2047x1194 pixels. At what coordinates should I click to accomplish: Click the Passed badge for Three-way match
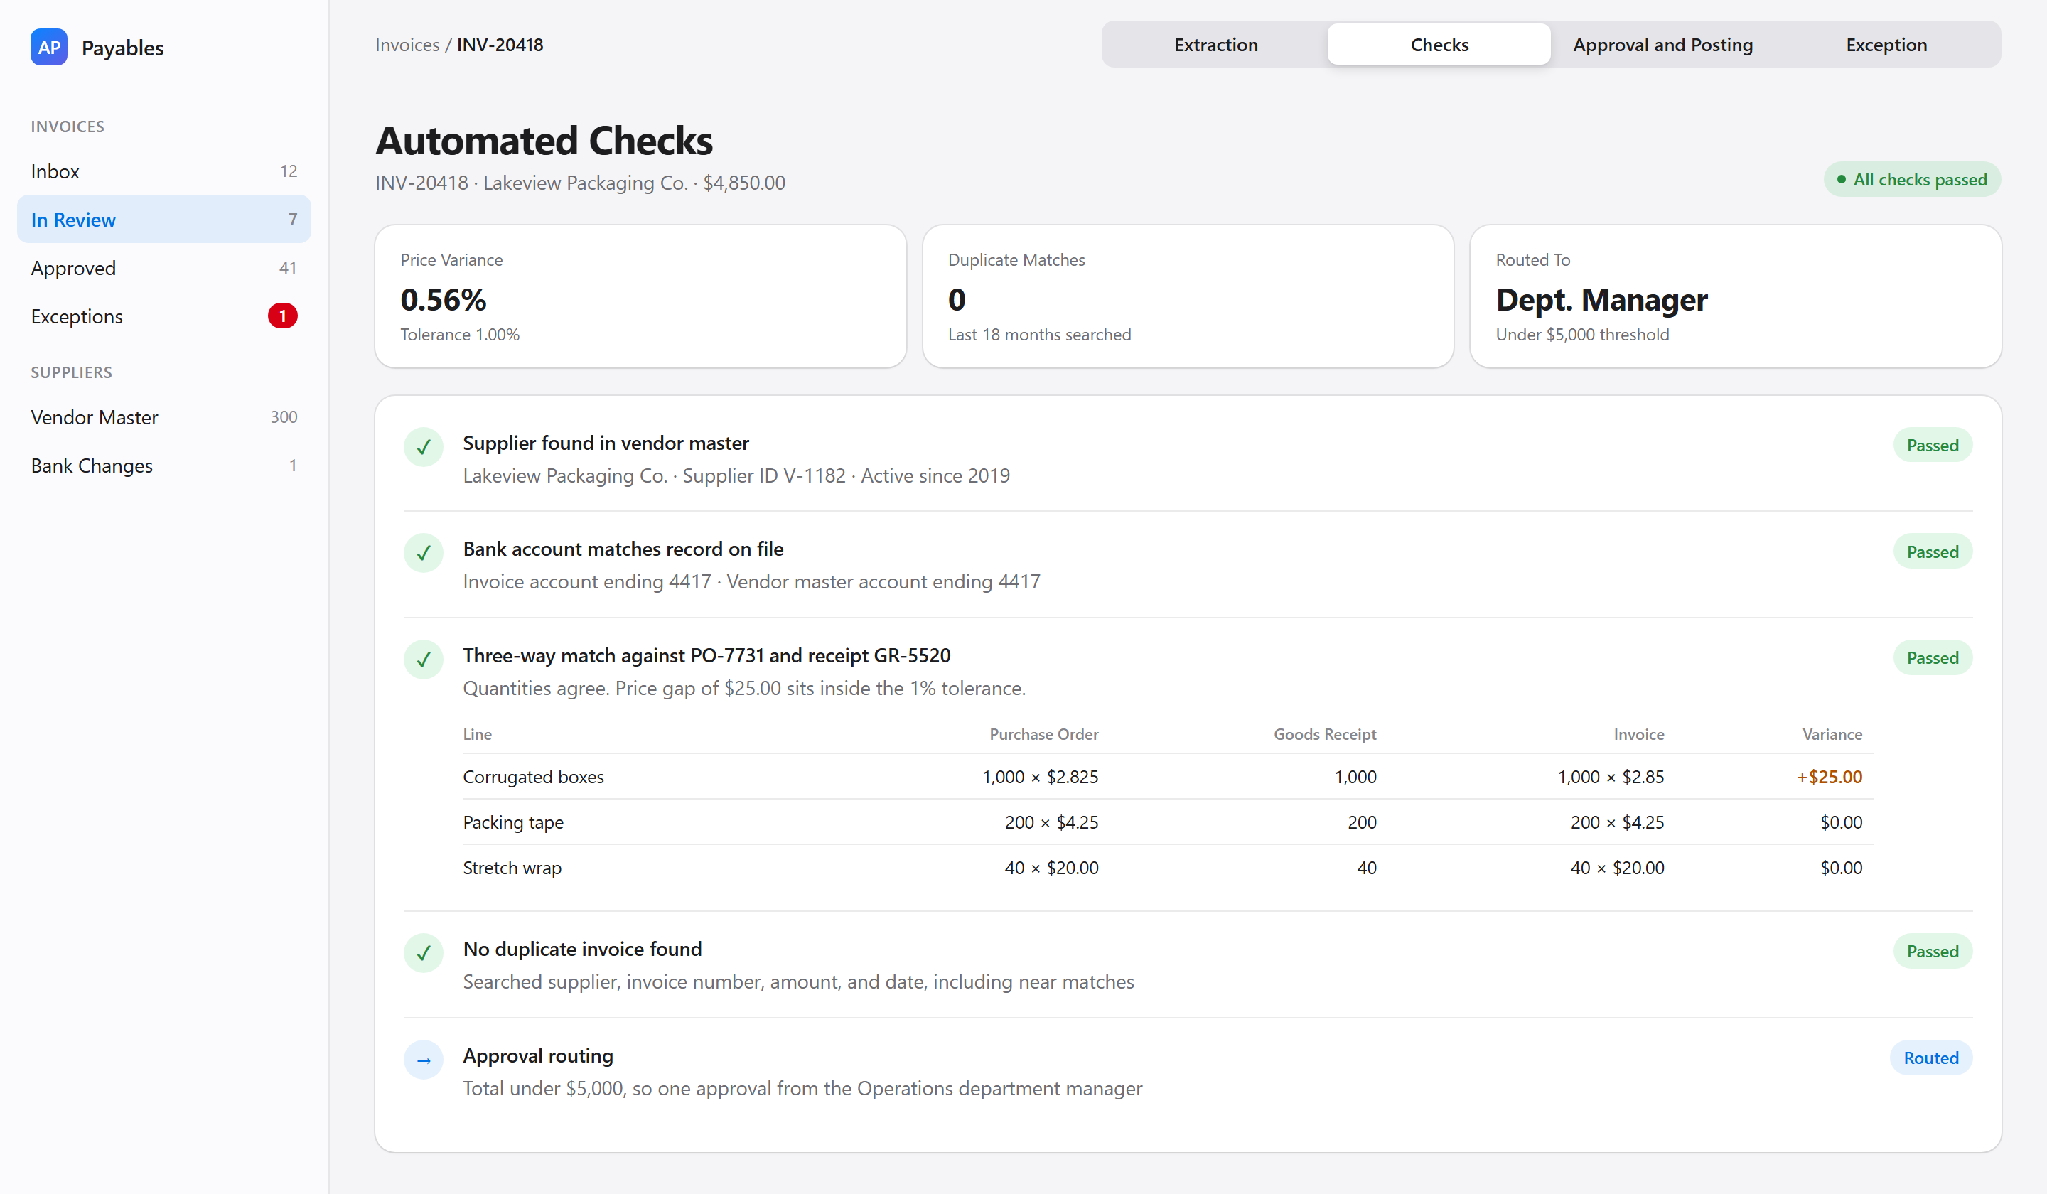click(1932, 658)
